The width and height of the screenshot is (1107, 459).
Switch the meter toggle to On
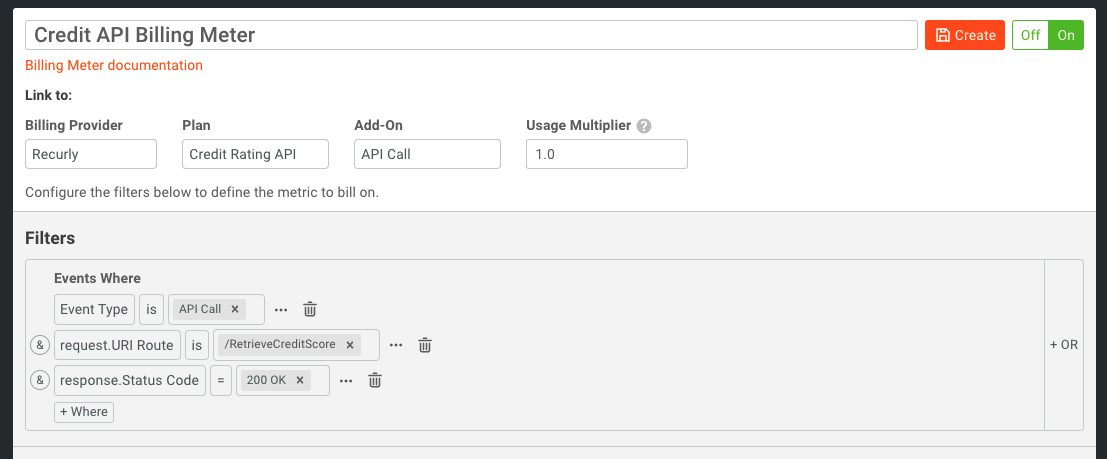[1066, 35]
